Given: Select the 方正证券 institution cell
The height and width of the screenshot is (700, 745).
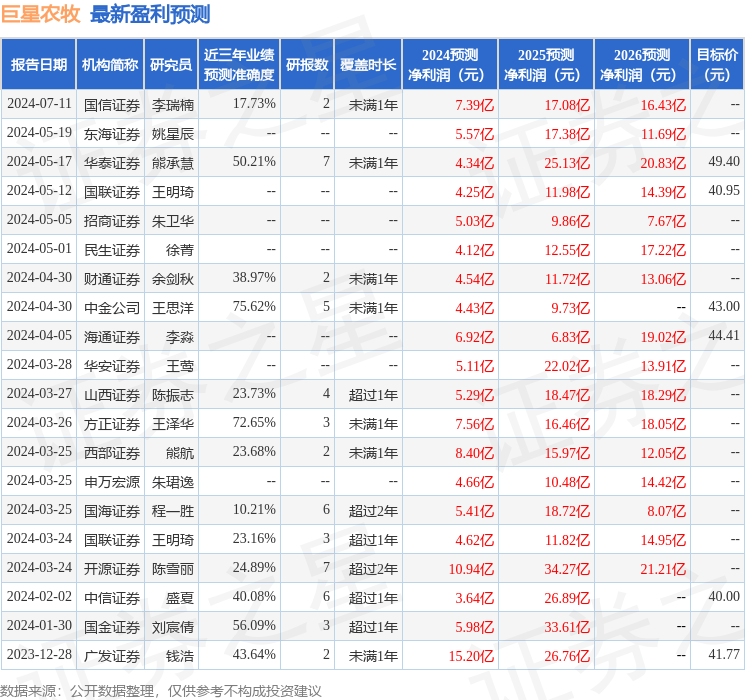Looking at the screenshot, I should (x=112, y=423).
